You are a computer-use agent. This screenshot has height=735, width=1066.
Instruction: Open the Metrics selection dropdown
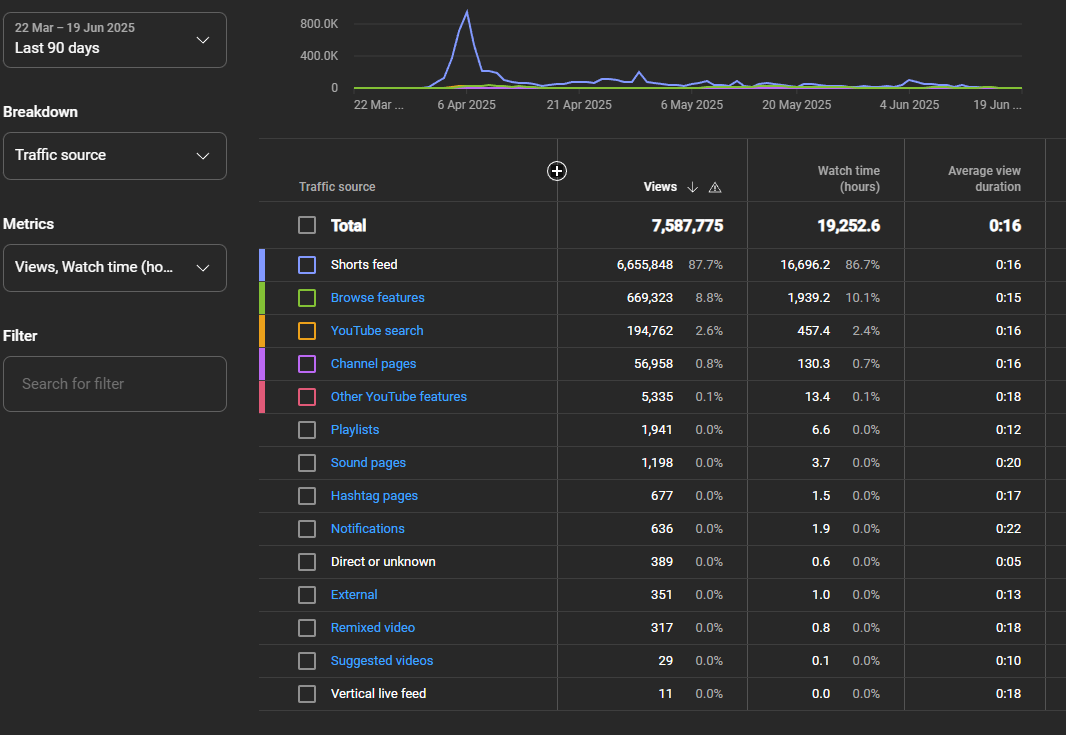click(x=115, y=268)
